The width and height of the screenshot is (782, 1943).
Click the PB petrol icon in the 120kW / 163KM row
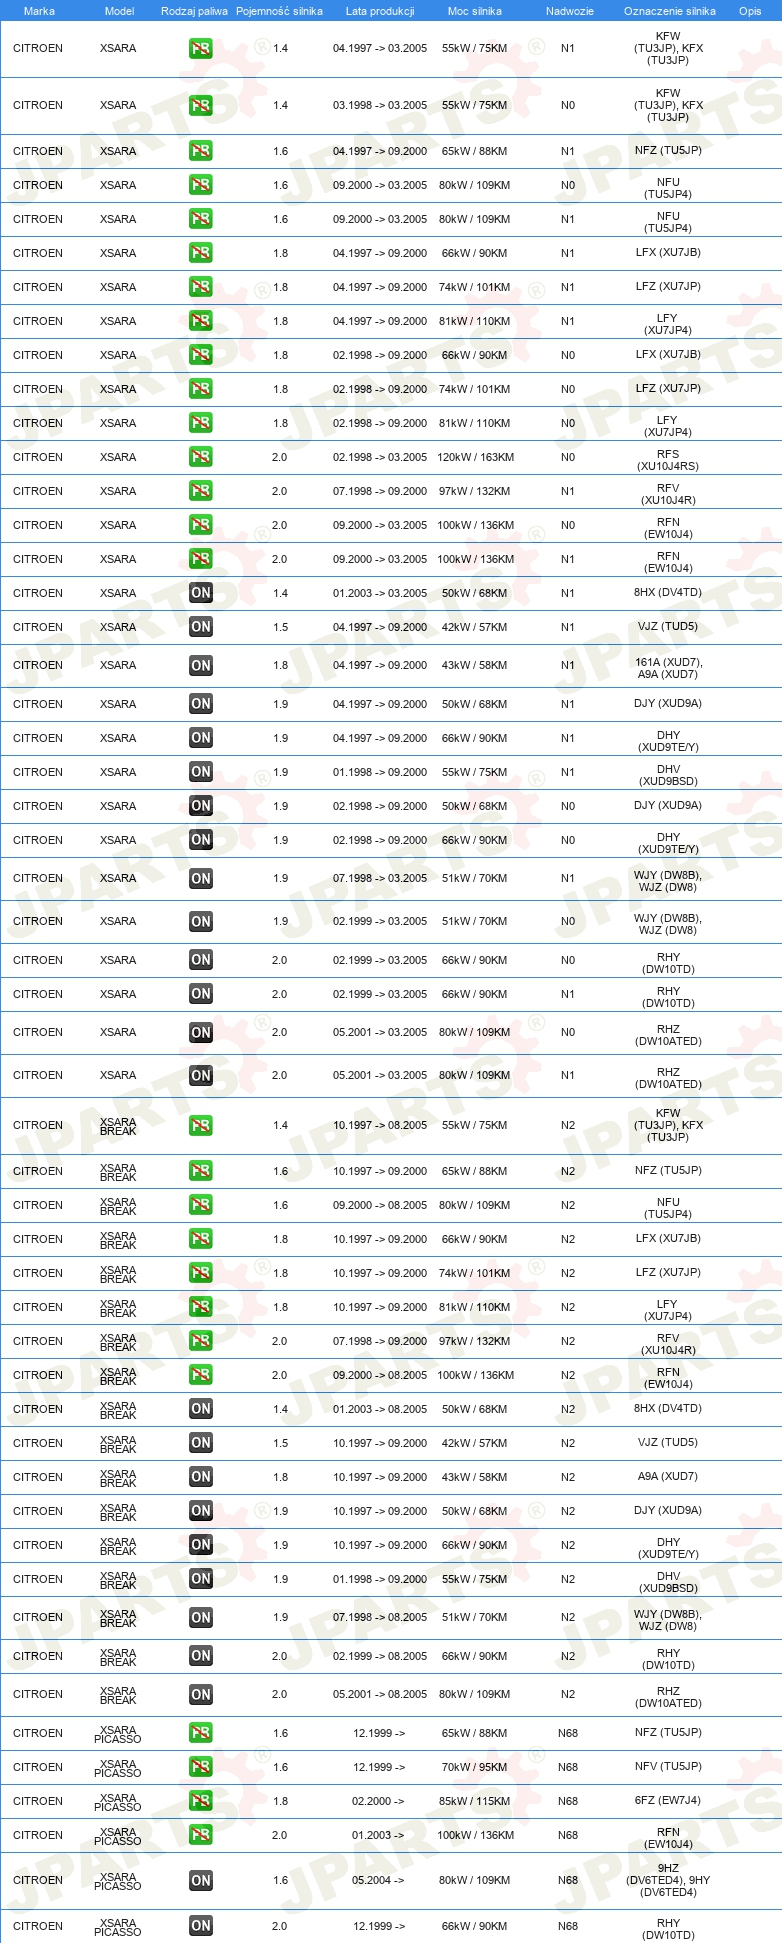201,457
